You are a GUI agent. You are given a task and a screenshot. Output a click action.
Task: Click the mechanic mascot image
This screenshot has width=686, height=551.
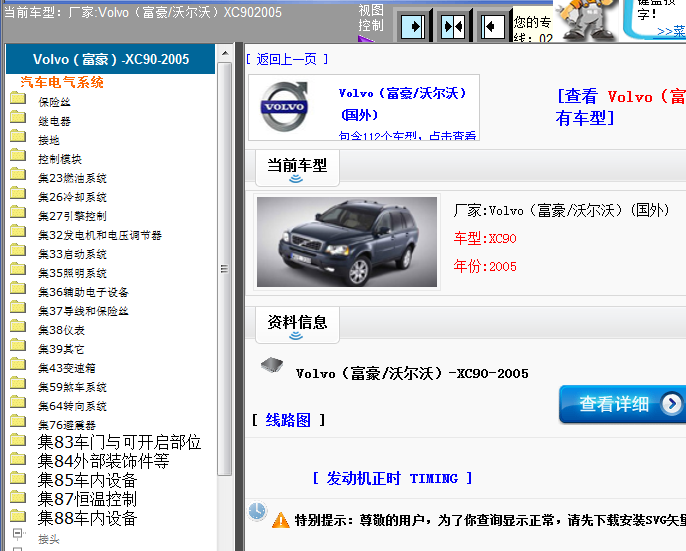click(x=586, y=21)
